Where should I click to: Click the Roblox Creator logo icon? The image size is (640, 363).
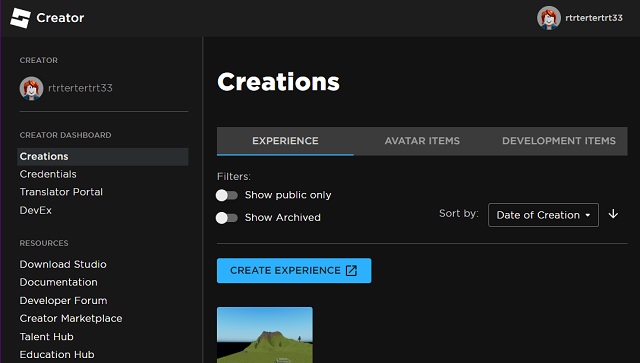20,18
